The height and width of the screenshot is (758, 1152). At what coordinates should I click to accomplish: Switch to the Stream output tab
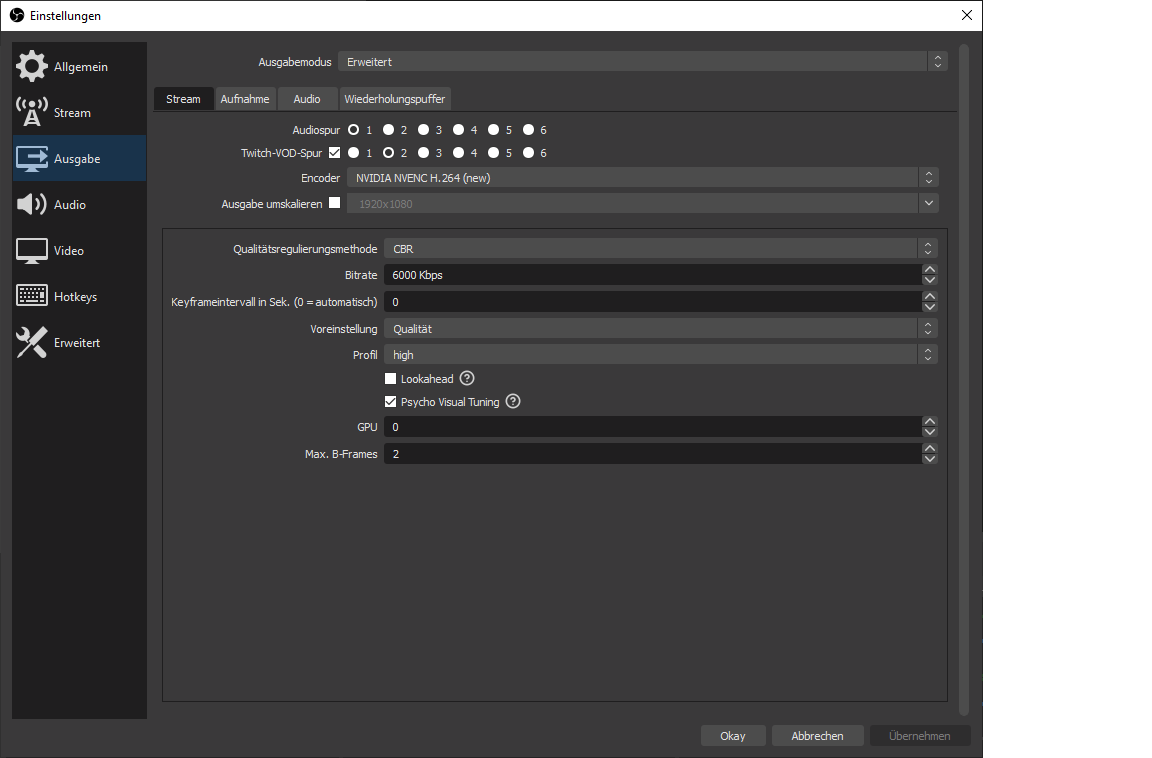[183, 98]
